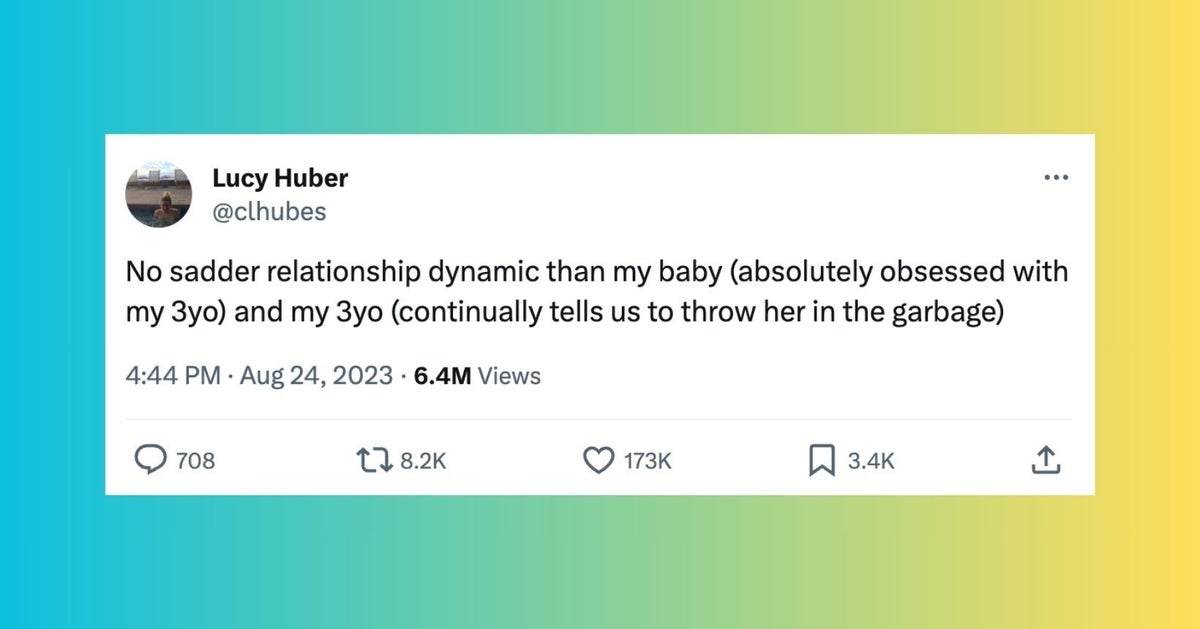Click the Lucy Huber display name
The height and width of the screenshot is (629, 1200).
(x=280, y=179)
